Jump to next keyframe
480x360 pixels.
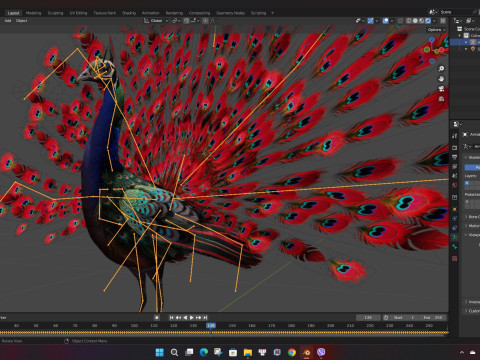pyautogui.click(x=199, y=318)
